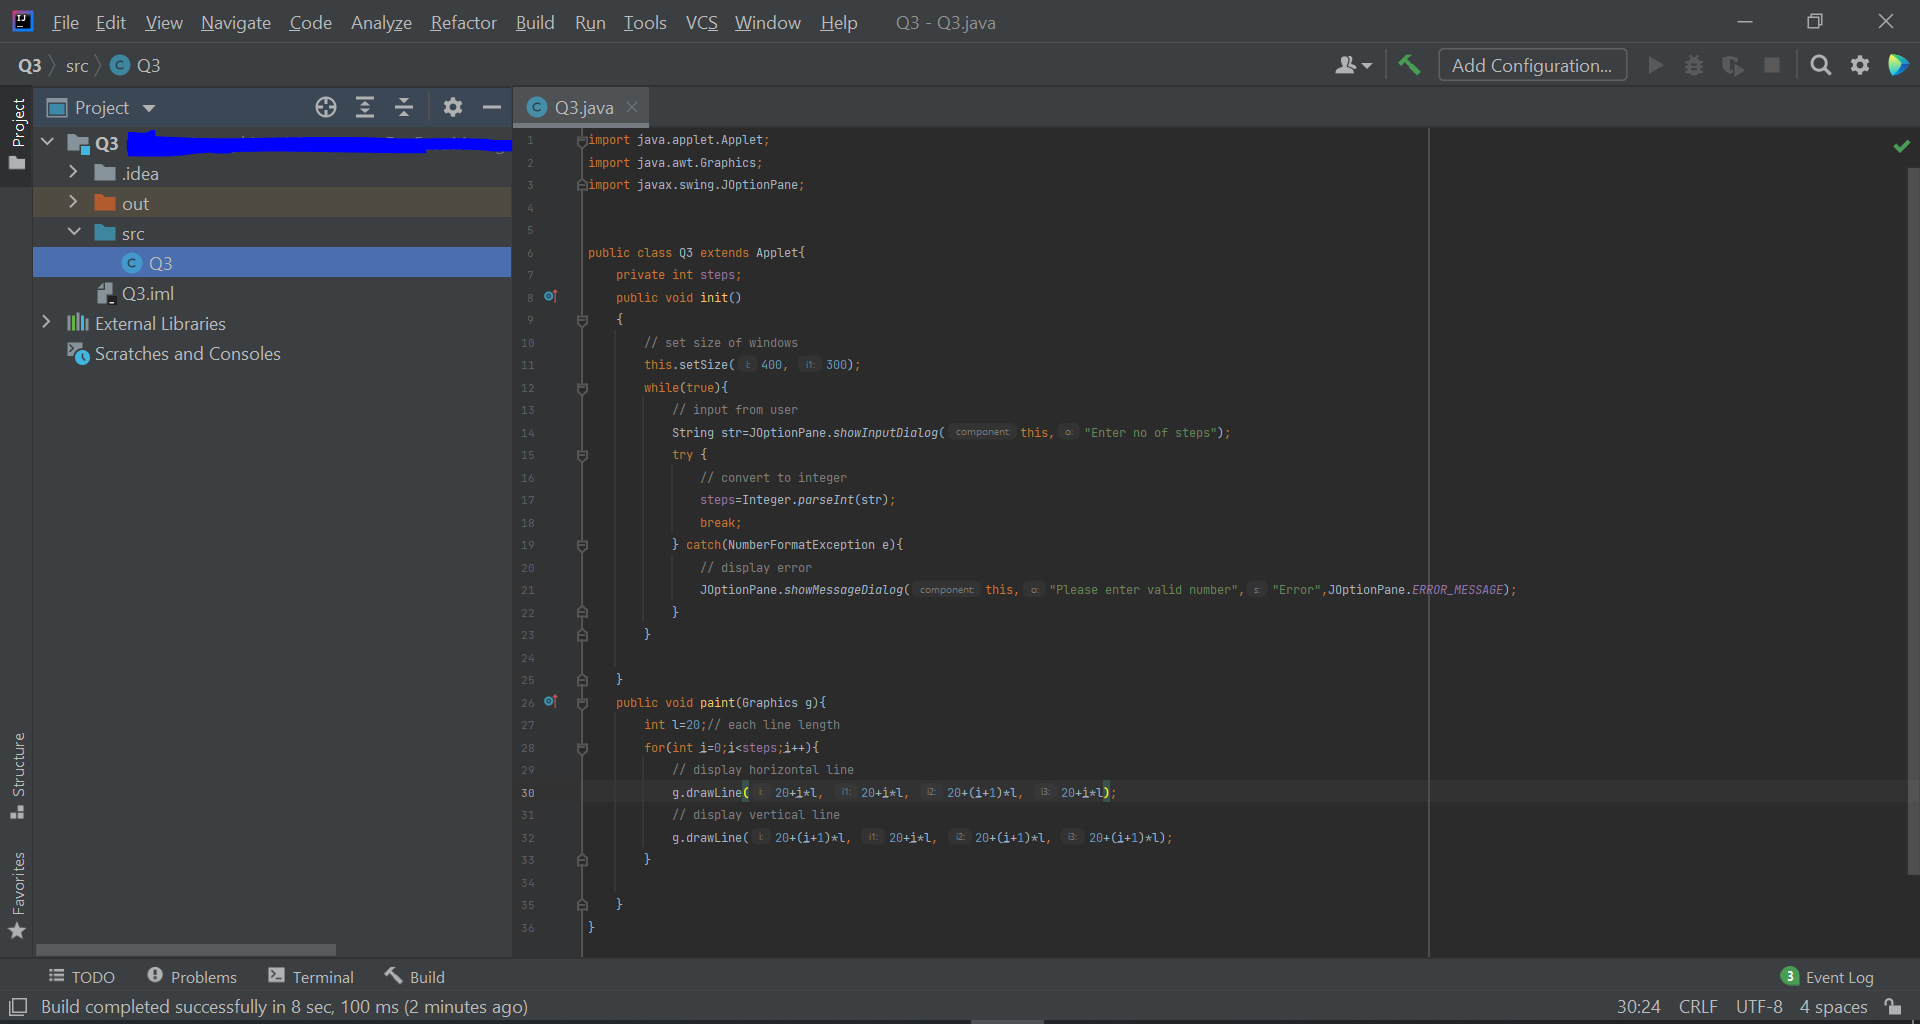
Task: Click the Add Configuration button
Action: [x=1532, y=64]
